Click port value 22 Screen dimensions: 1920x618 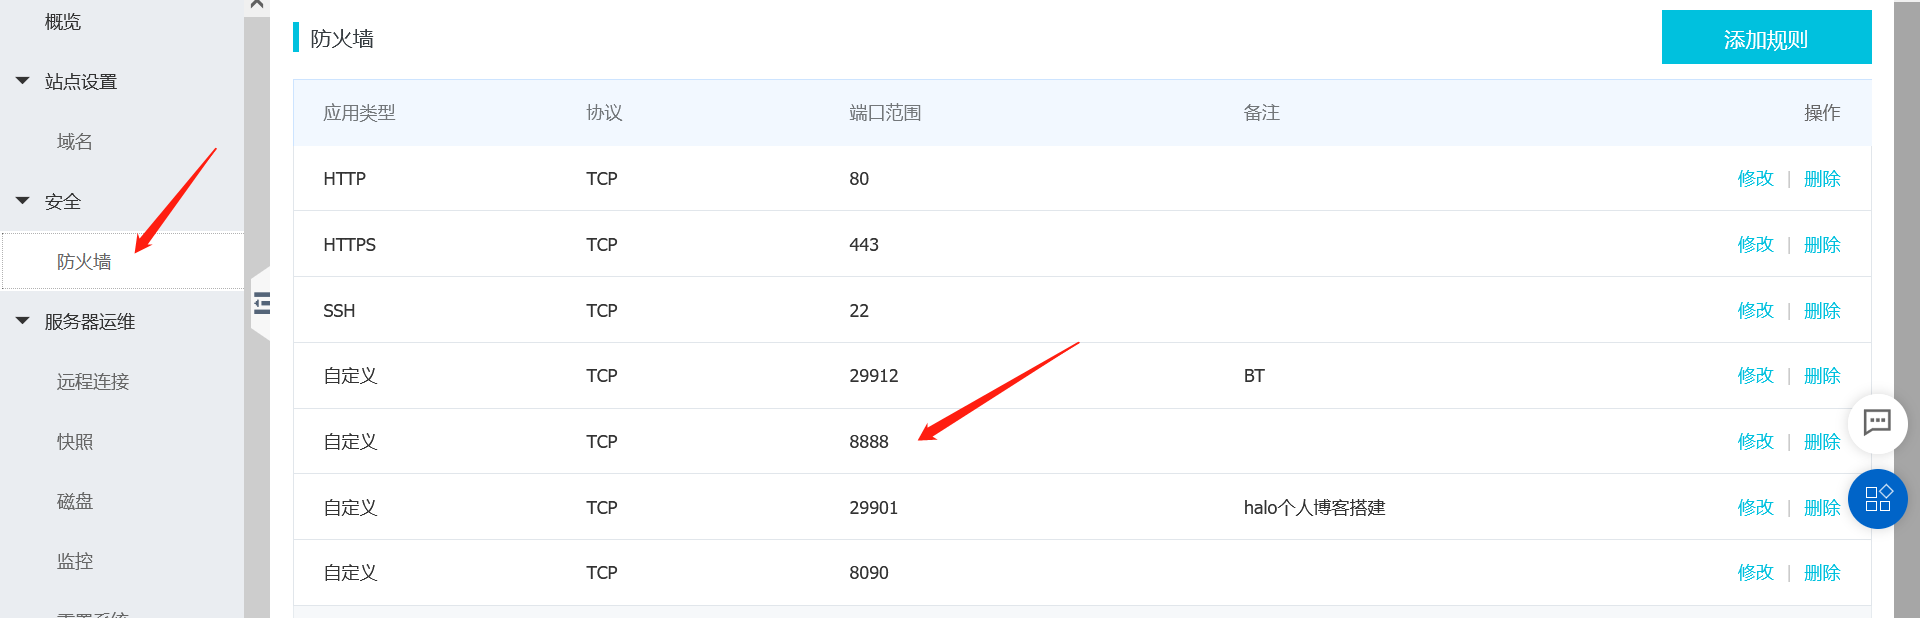859,311
